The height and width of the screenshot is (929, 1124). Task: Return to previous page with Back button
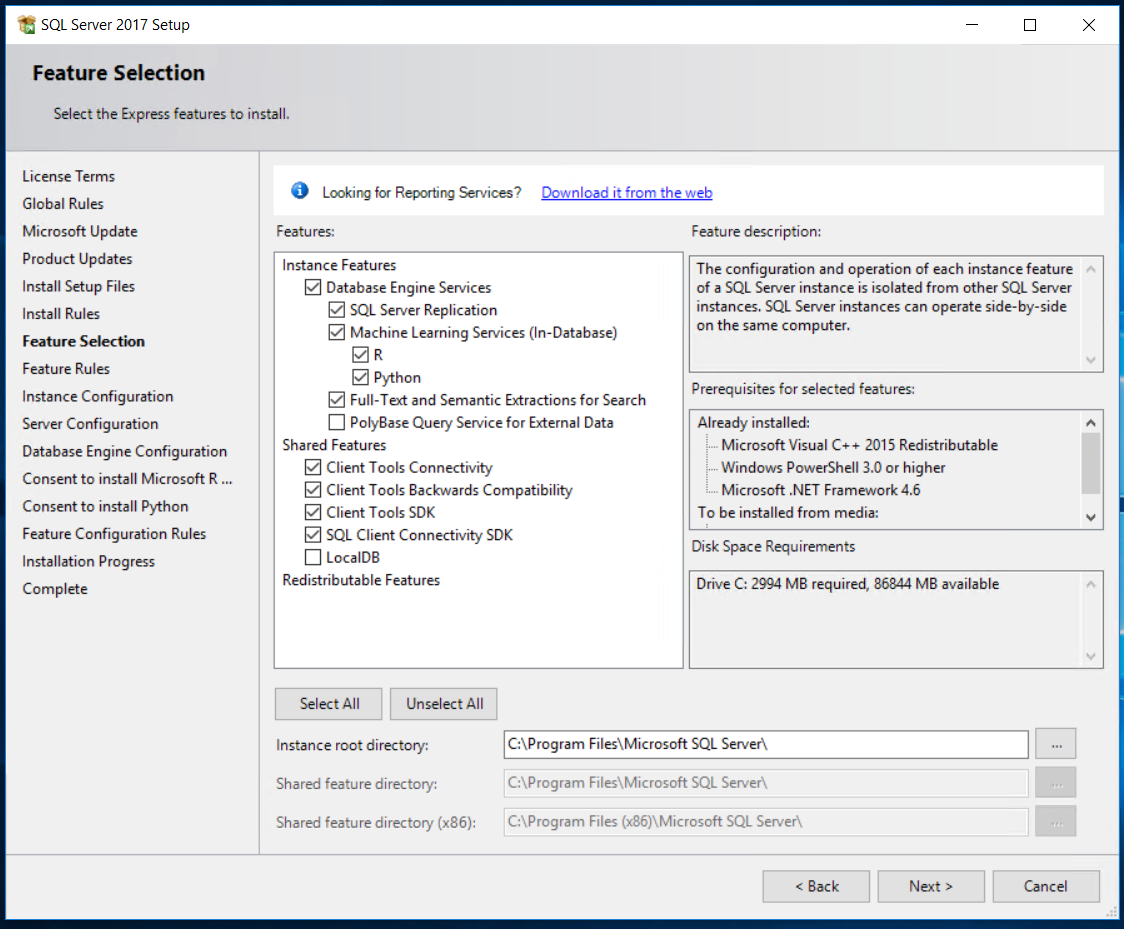pos(816,886)
